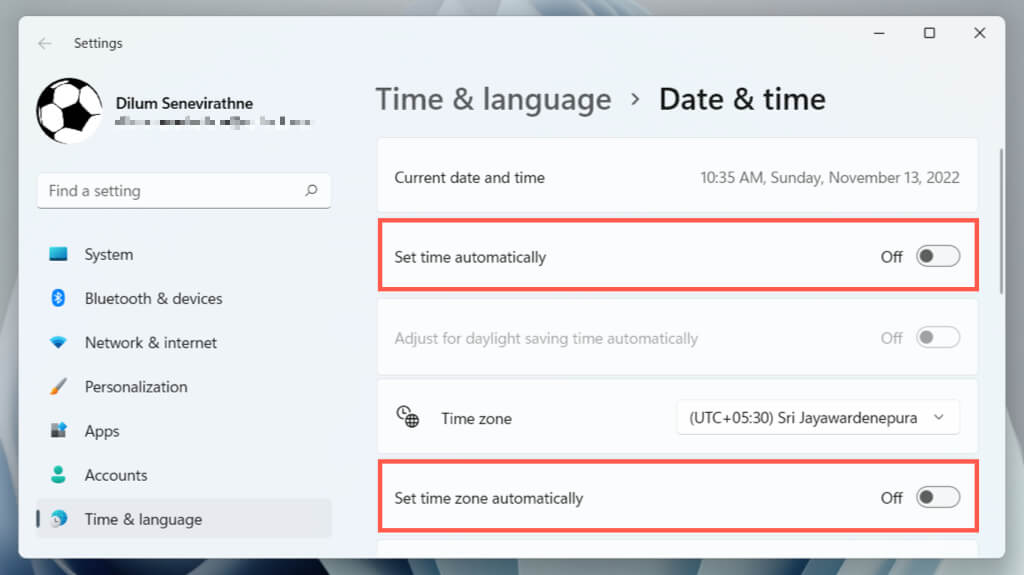Image resolution: width=1024 pixels, height=575 pixels.
Task: Open the Personalization settings page
Action: pyautogui.click(x=136, y=386)
